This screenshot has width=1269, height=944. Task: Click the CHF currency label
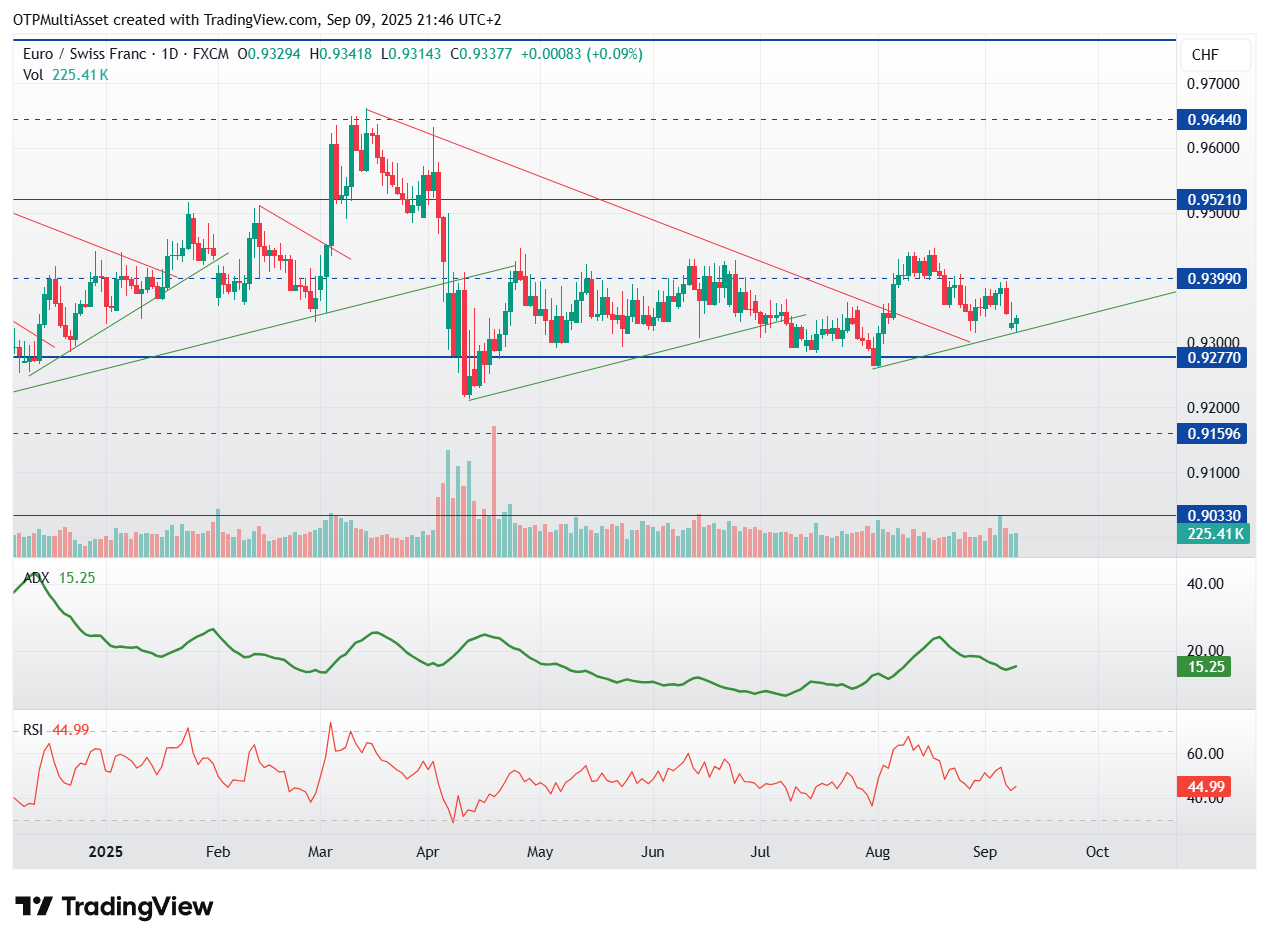point(1214,55)
